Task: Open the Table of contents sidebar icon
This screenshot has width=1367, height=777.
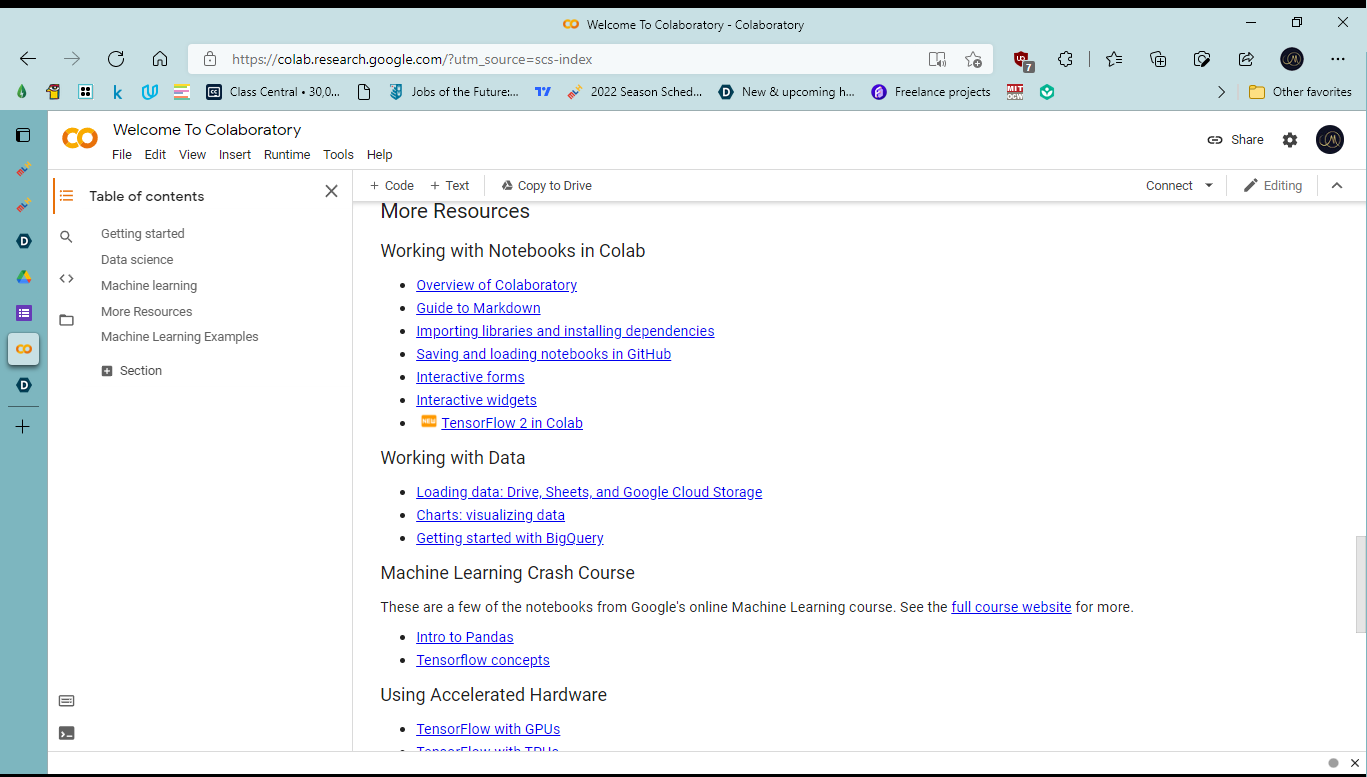Action: 66,196
